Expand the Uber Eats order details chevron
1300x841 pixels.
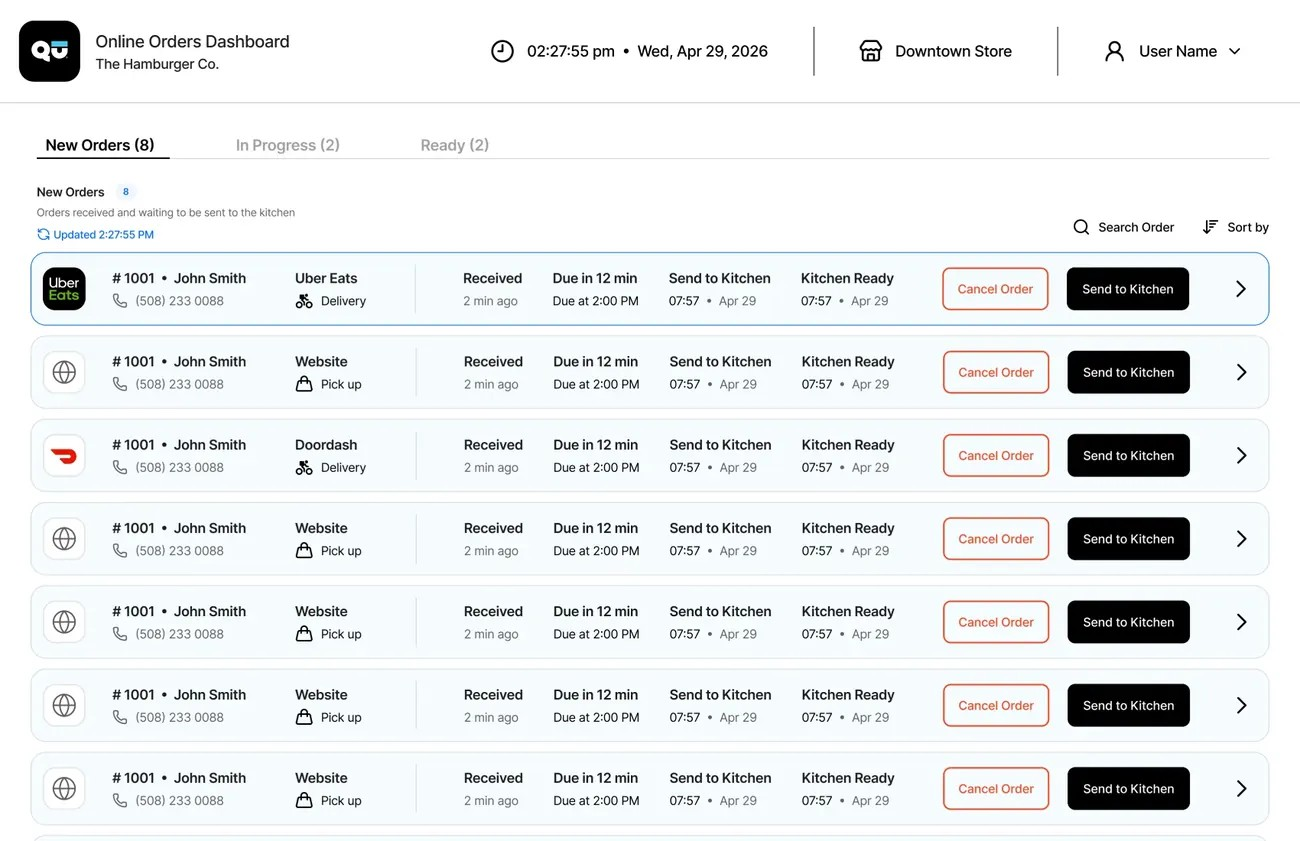pyautogui.click(x=1241, y=289)
